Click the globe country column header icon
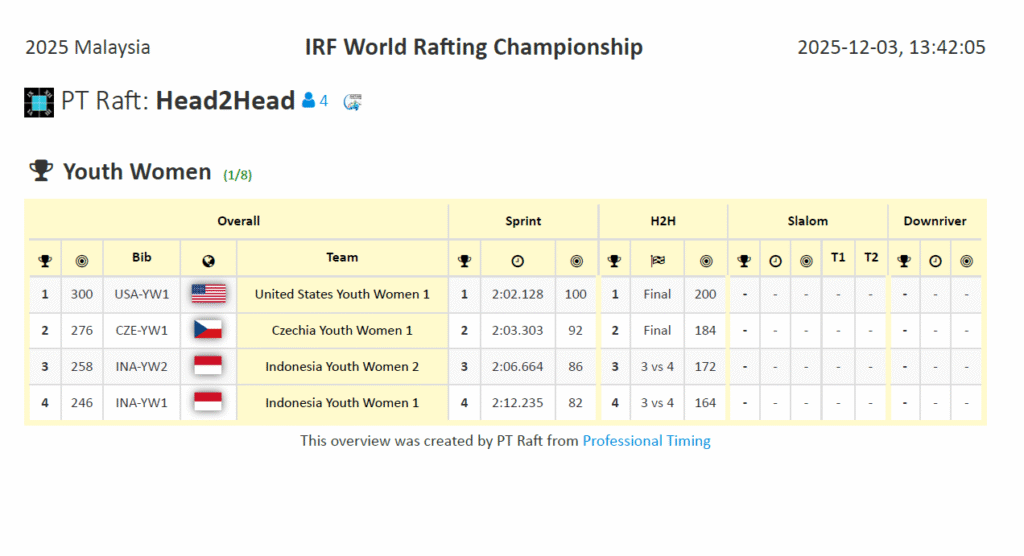Screen dimensions: 1024x556 pyautogui.click(x=208, y=261)
